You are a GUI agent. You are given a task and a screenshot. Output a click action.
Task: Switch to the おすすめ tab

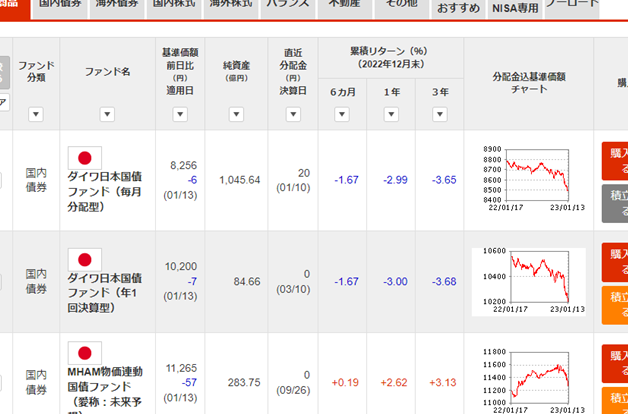[458, 8]
